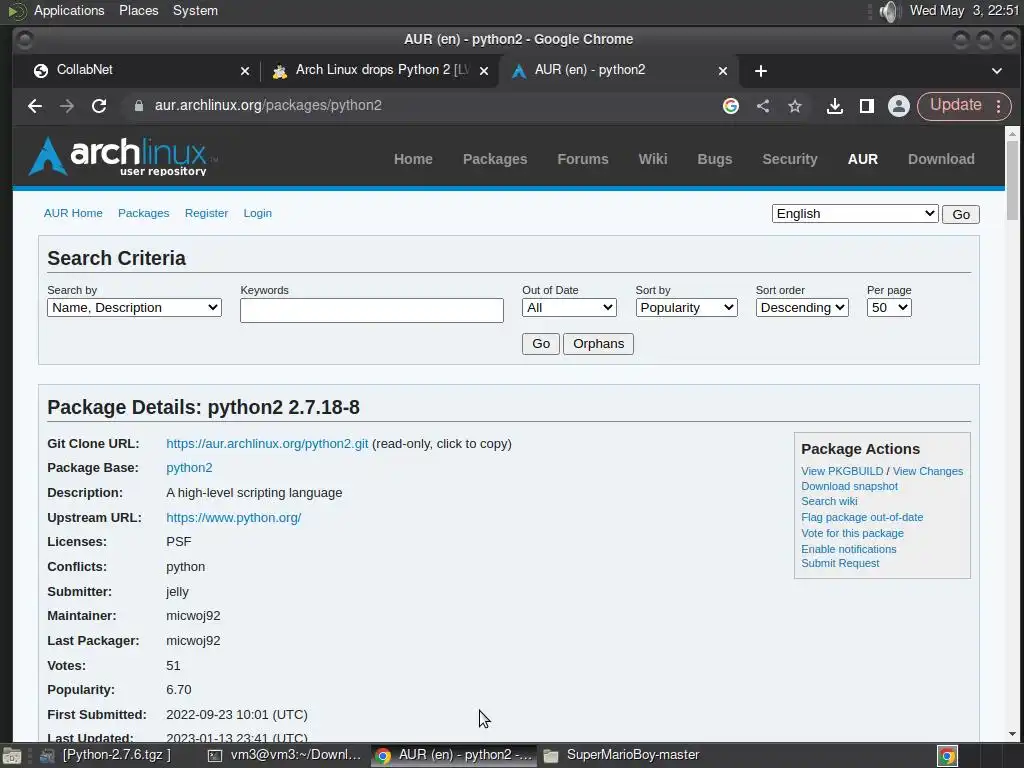Screen dimensions: 1024x768
Task: Open Packages in the Arch top navigation
Action: (495, 159)
